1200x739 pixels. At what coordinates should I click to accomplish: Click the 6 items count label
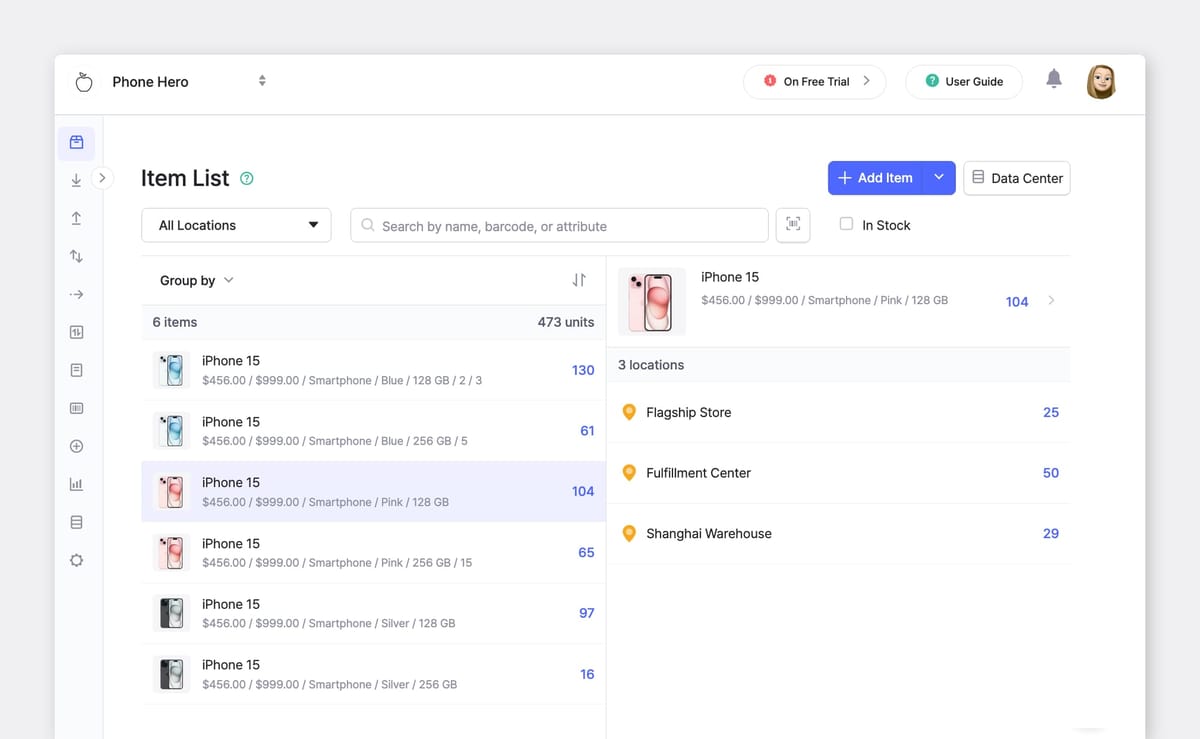(175, 322)
